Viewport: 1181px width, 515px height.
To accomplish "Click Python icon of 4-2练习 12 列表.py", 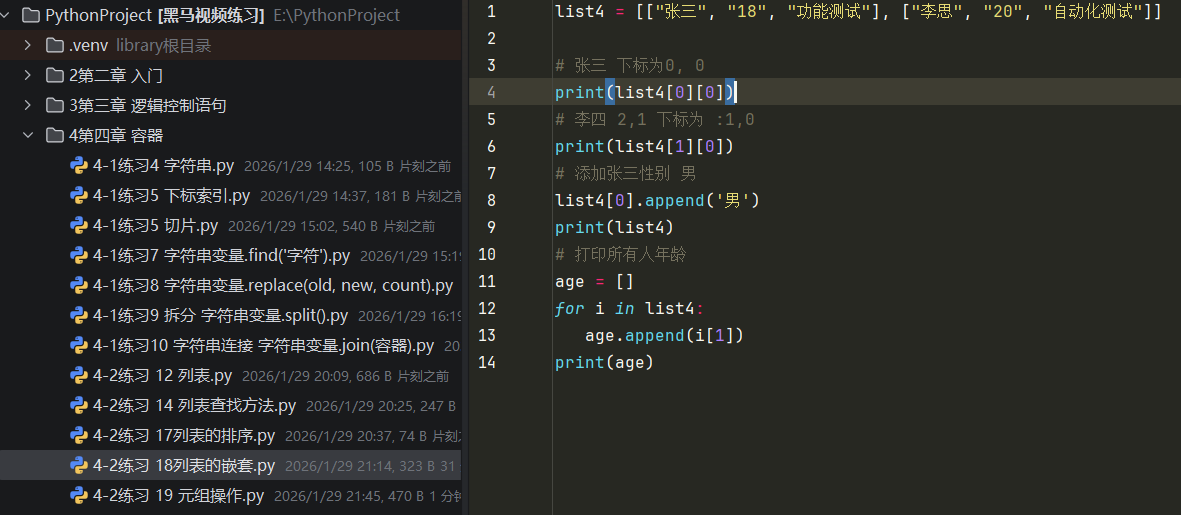I will click(79, 376).
